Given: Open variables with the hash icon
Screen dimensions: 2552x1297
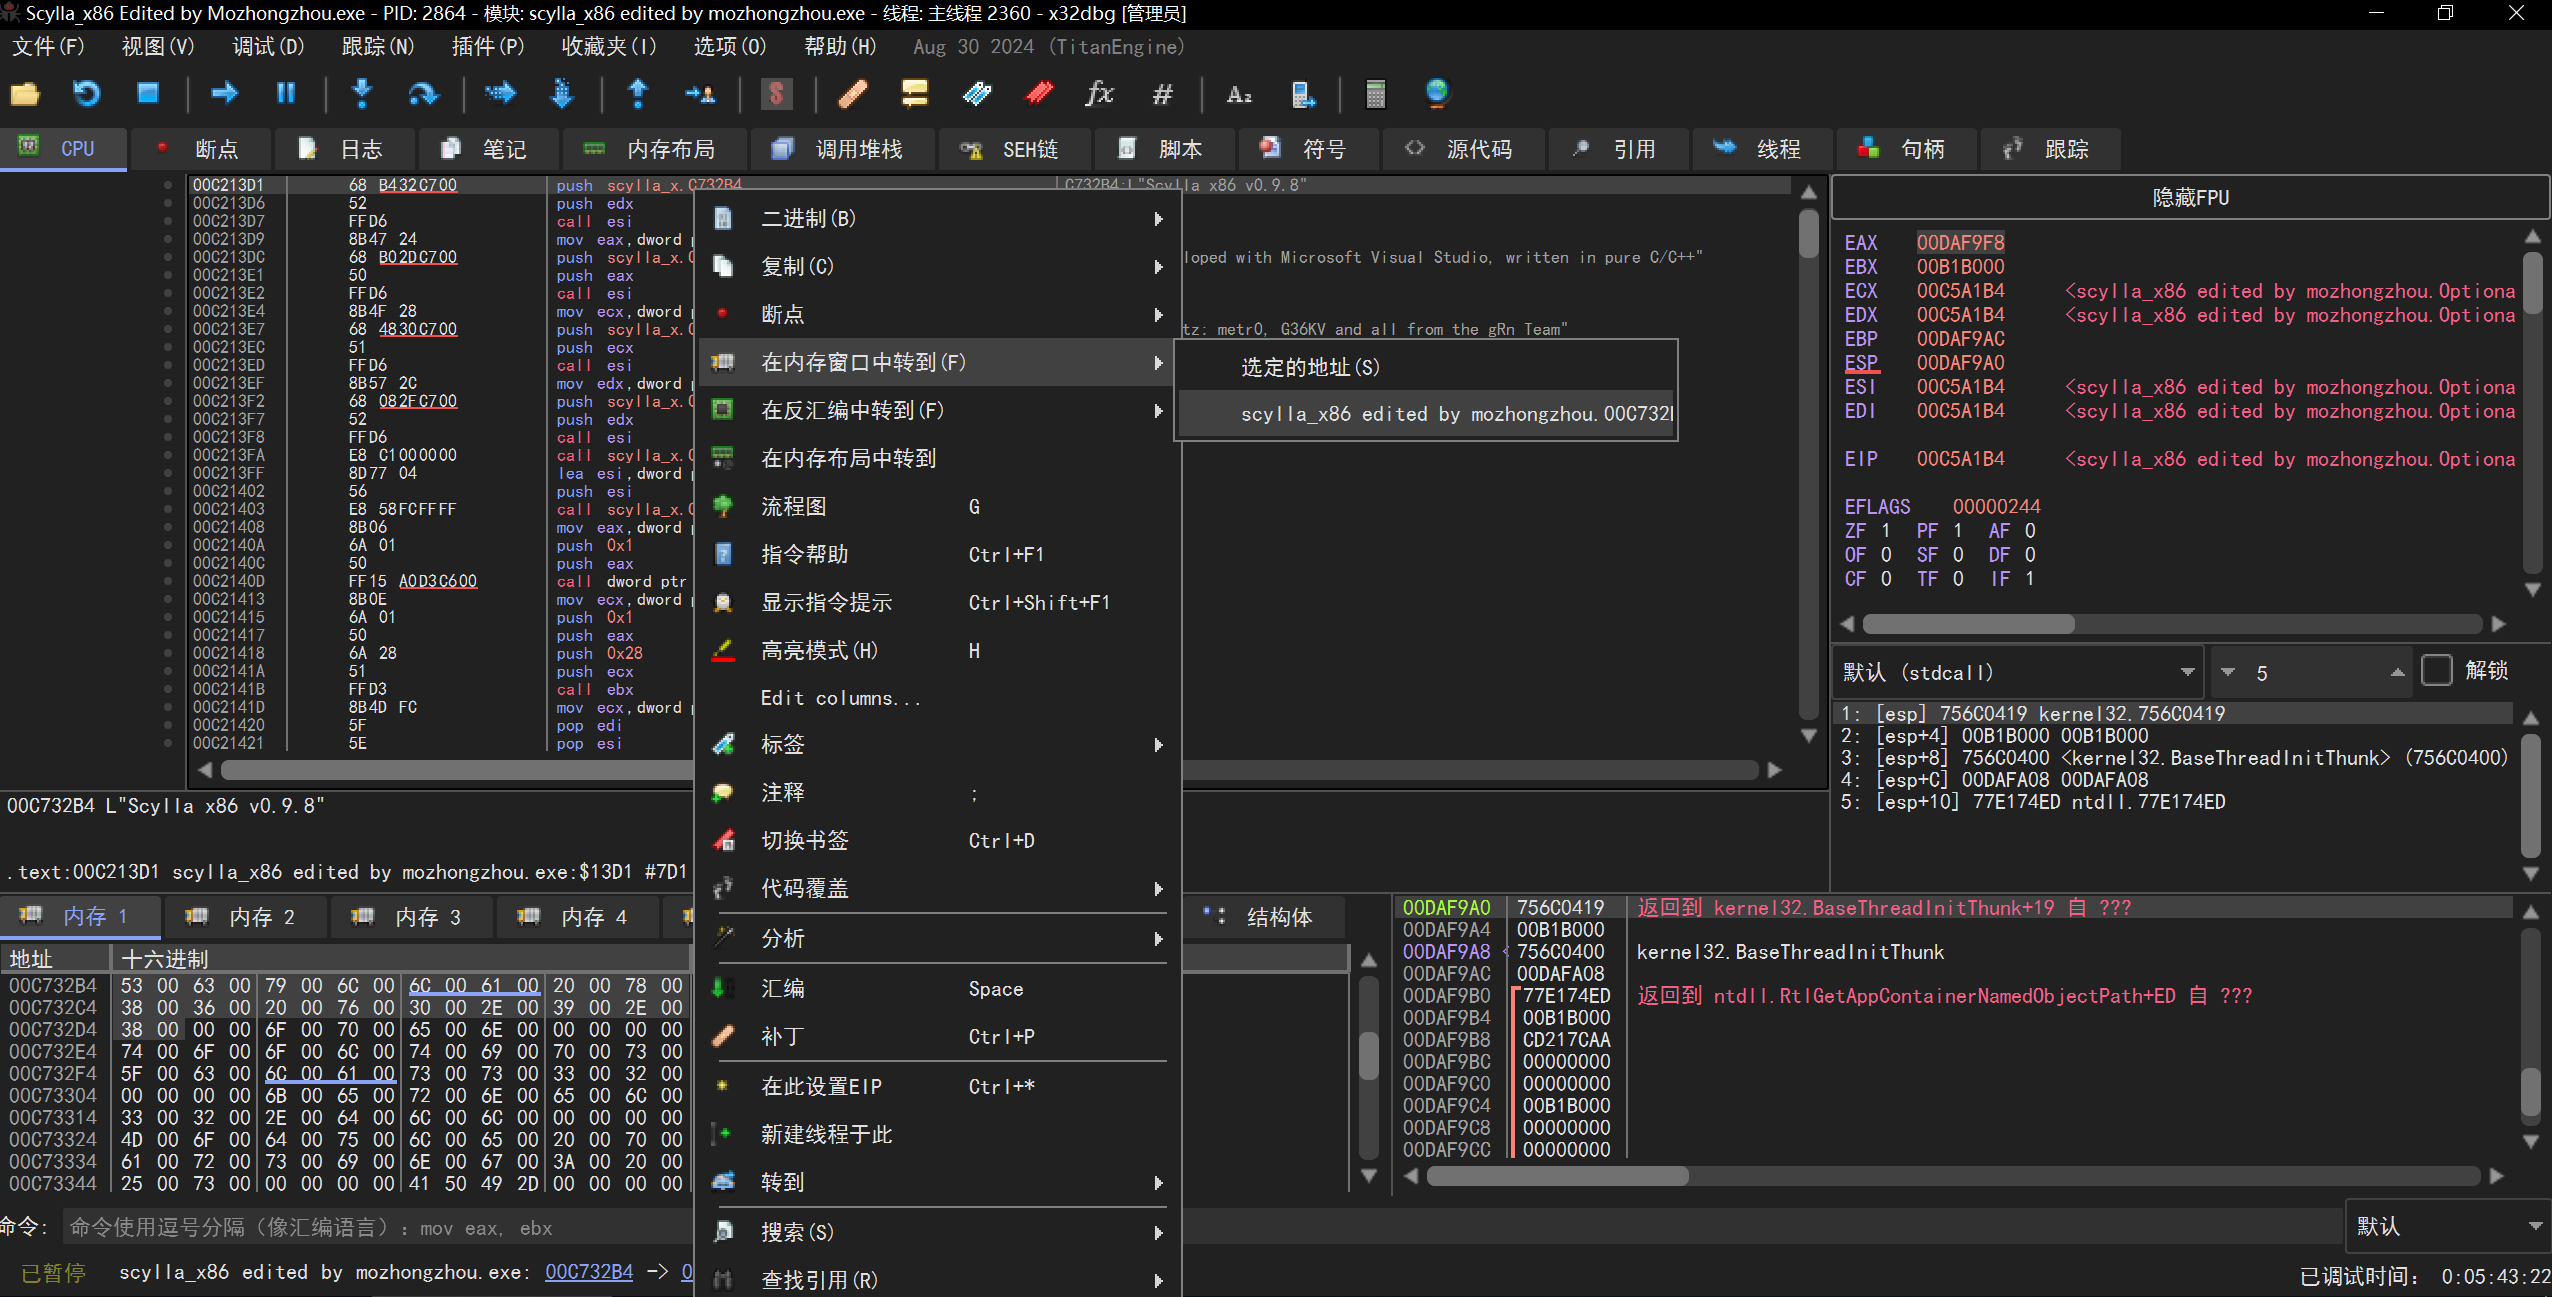Looking at the screenshot, I should [1162, 94].
